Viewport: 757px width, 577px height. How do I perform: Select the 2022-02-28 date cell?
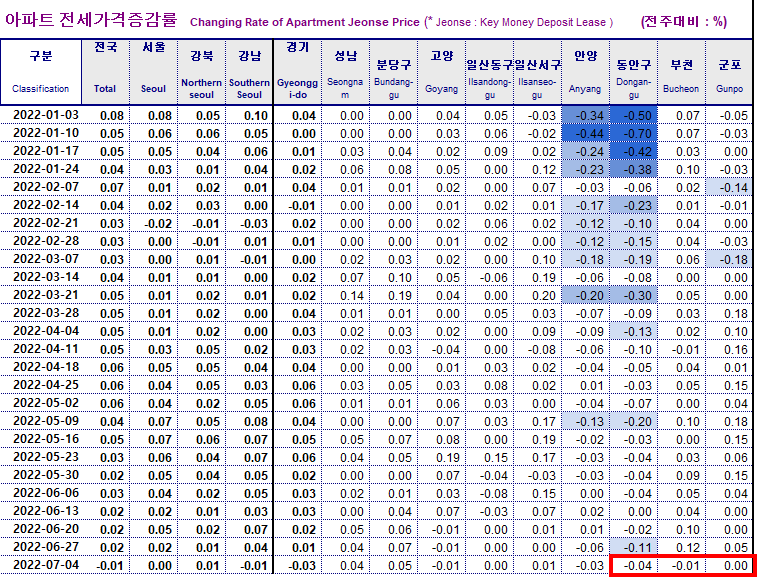tap(41, 241)
